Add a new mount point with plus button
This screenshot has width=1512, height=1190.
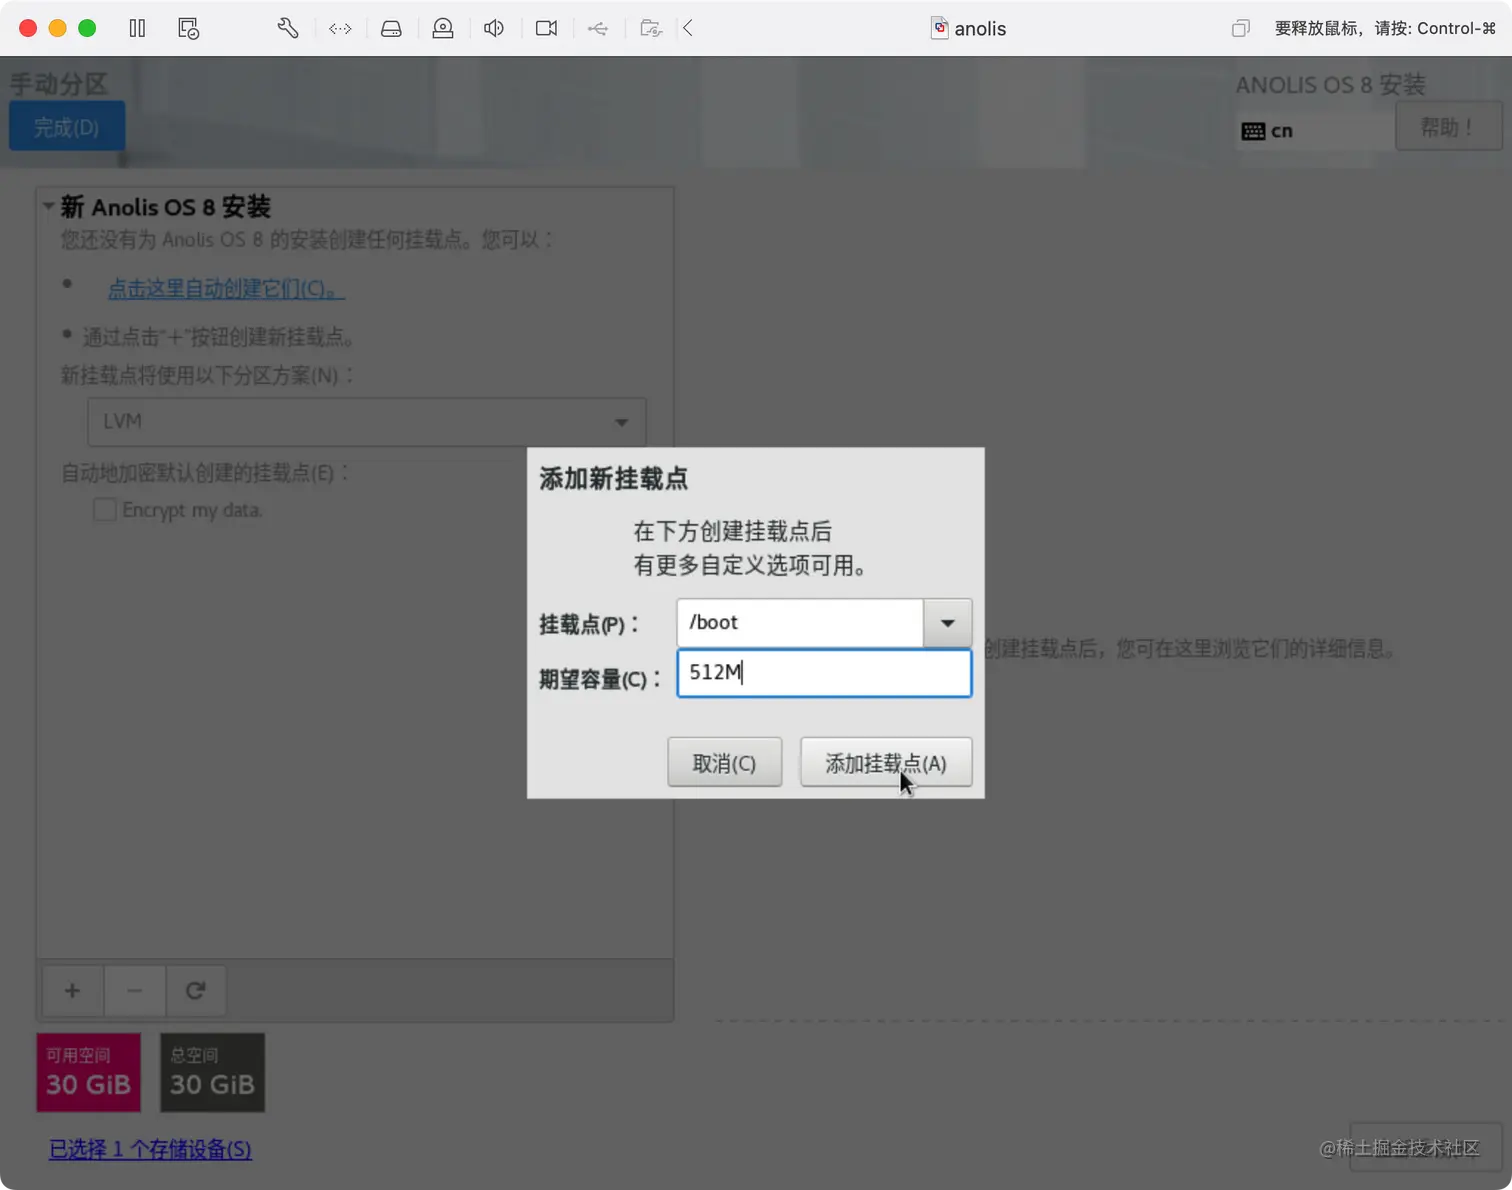tap(72, 991)
